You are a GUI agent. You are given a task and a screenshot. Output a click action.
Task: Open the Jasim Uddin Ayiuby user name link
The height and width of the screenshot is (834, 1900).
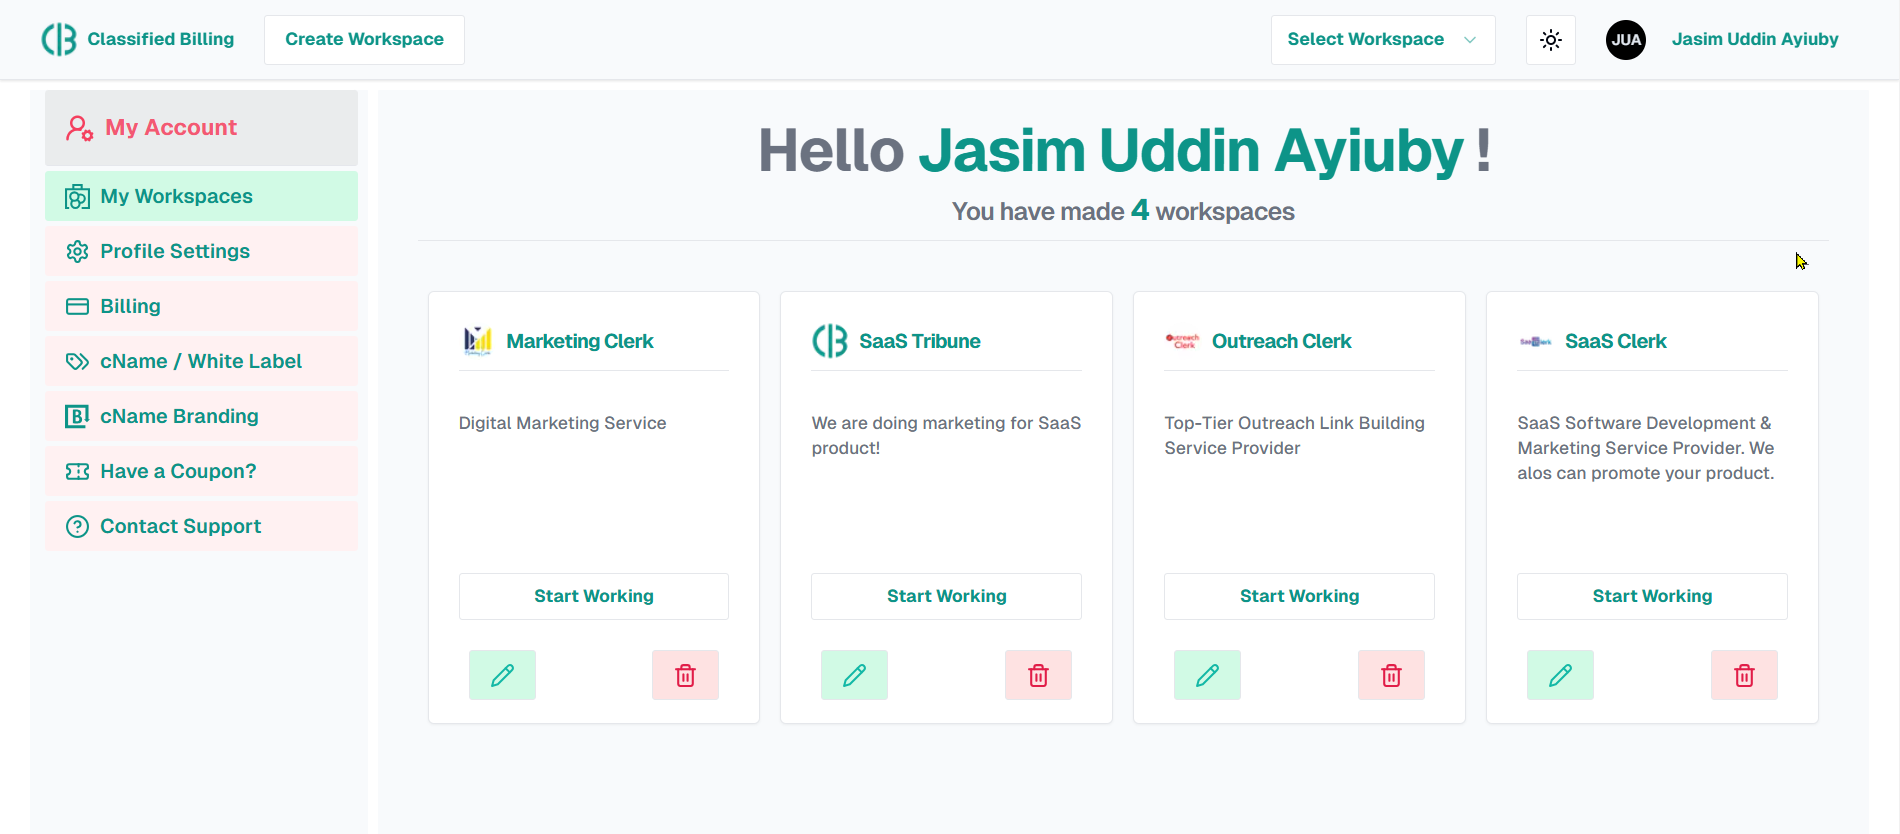pos(1755,39)
